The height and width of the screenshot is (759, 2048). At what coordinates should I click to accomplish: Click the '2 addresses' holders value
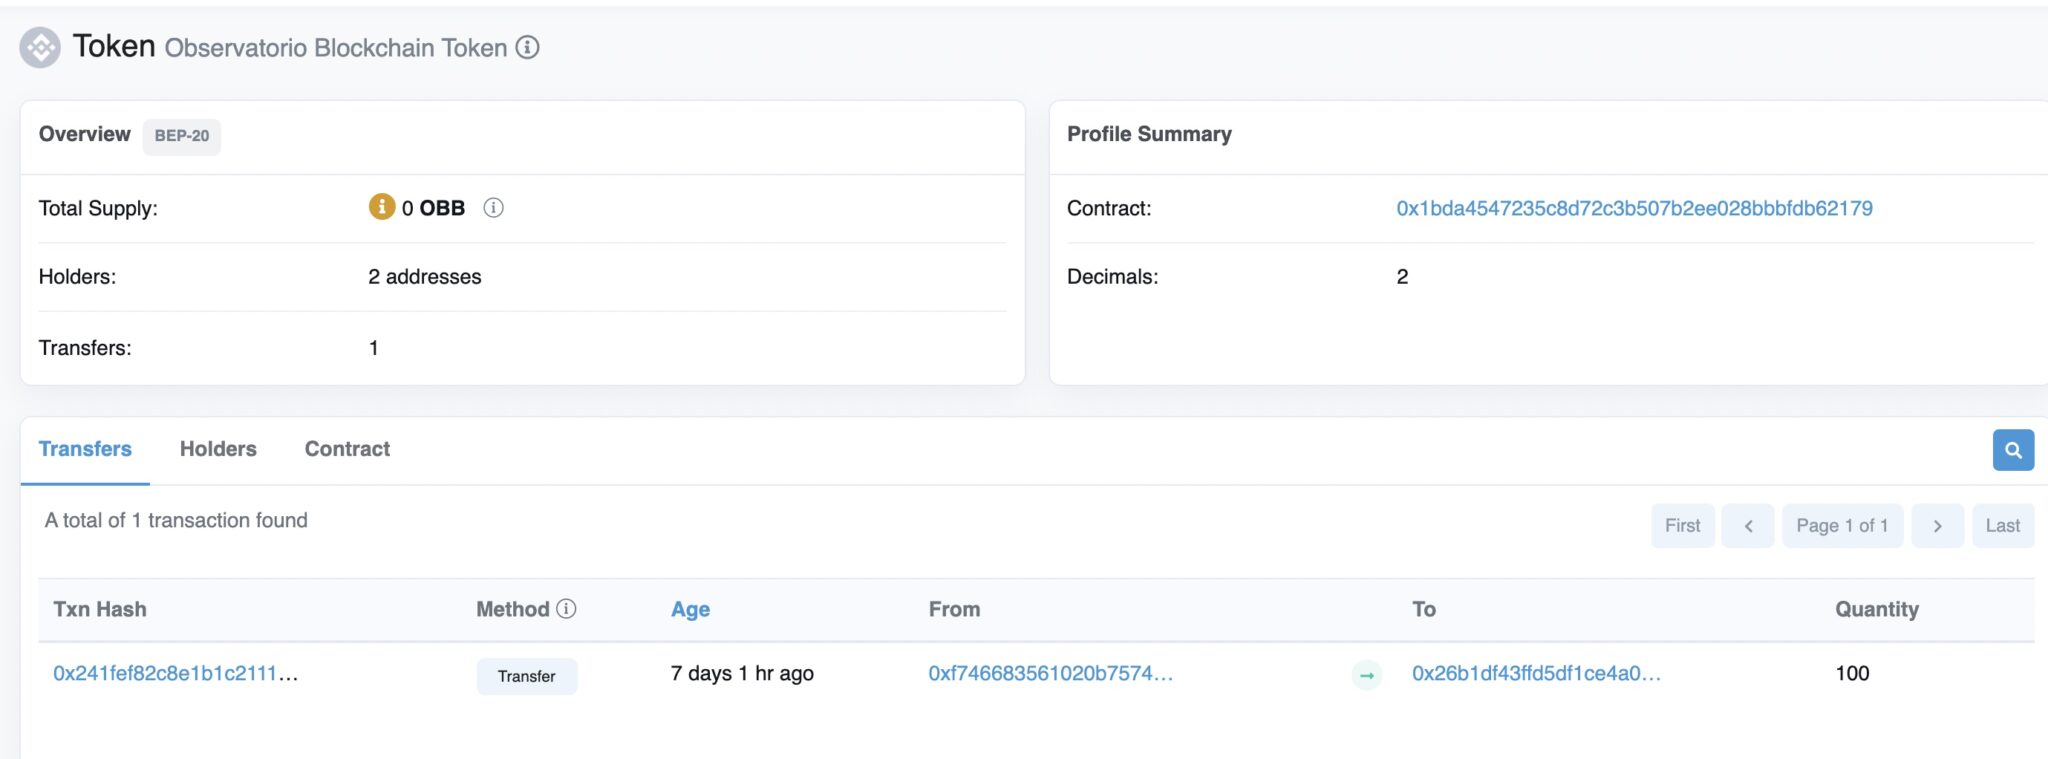point(424,276)
